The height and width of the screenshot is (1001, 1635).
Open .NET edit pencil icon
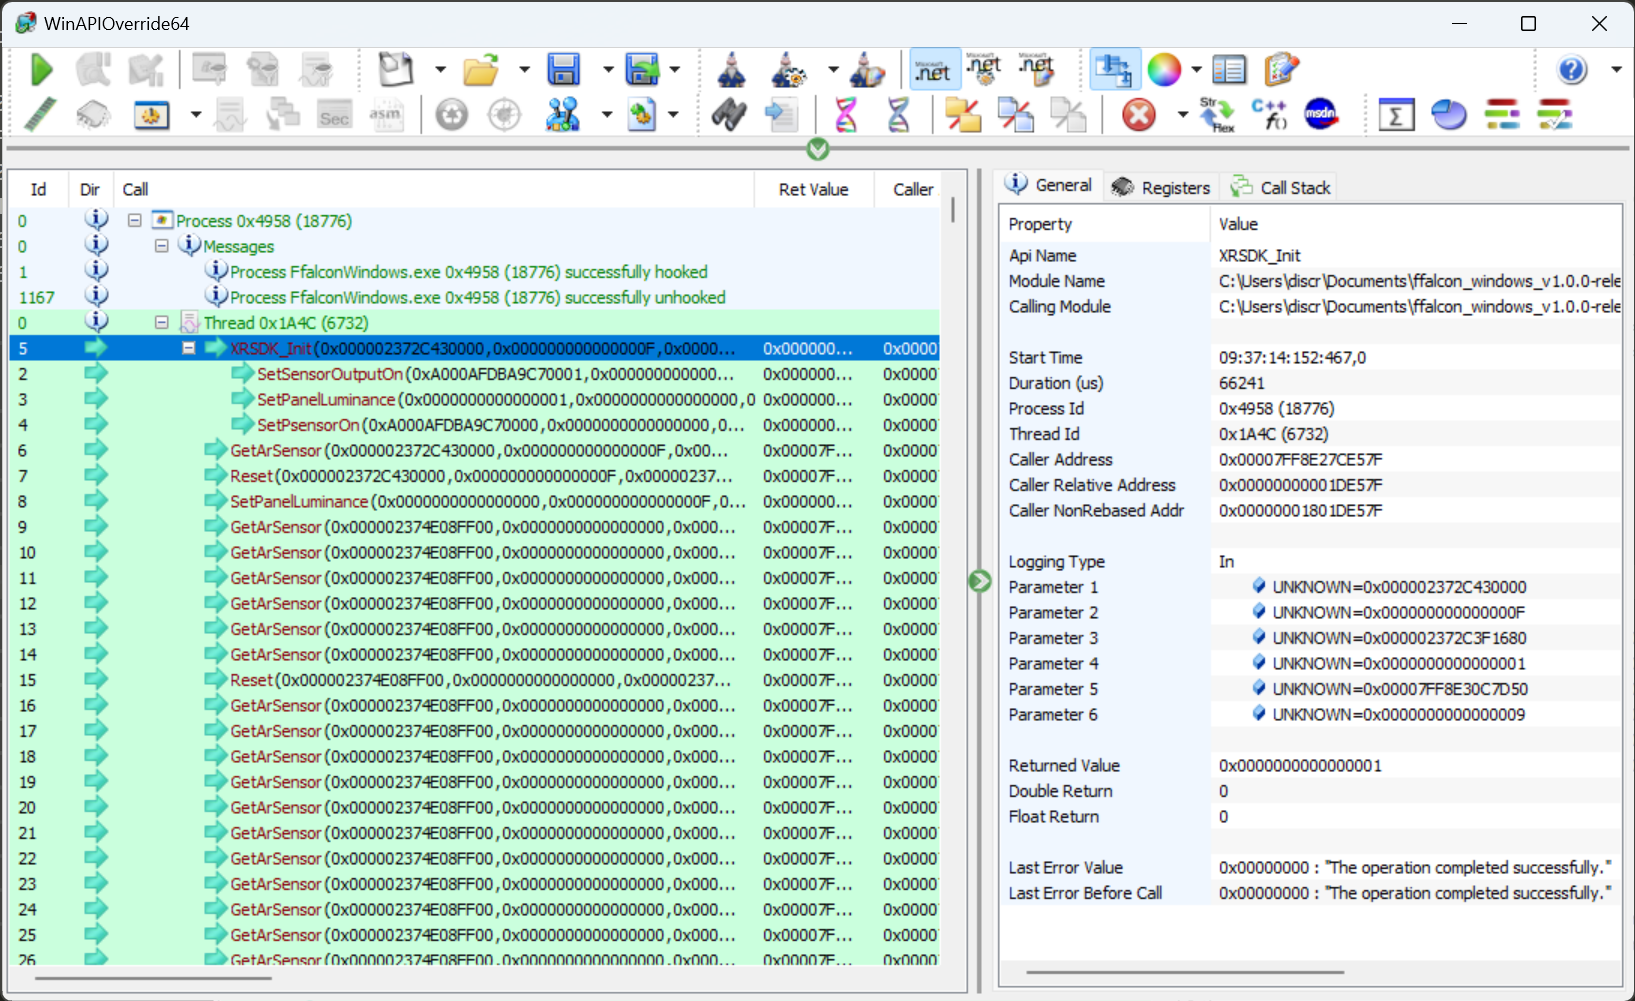[1037, 70]
